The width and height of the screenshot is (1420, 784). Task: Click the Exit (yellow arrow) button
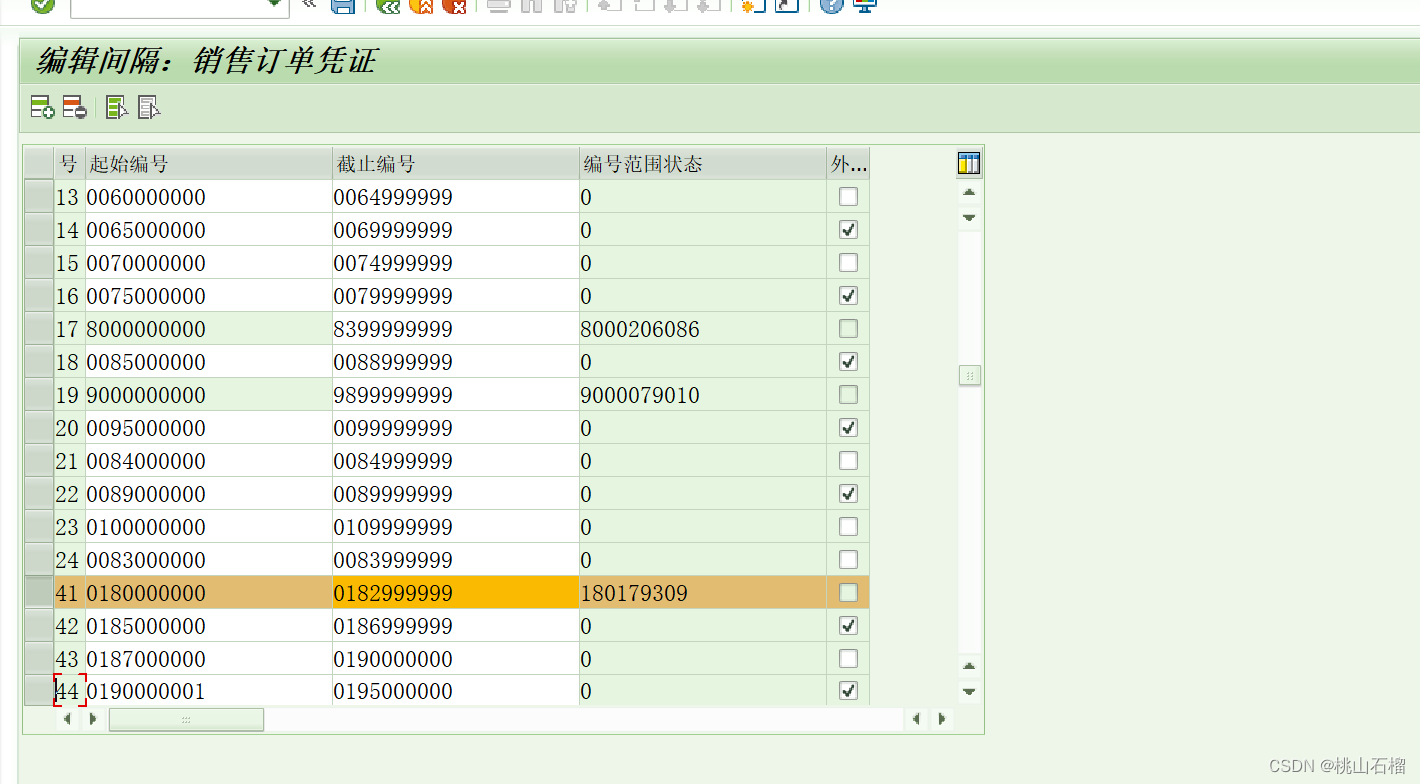tap(422, 7)
